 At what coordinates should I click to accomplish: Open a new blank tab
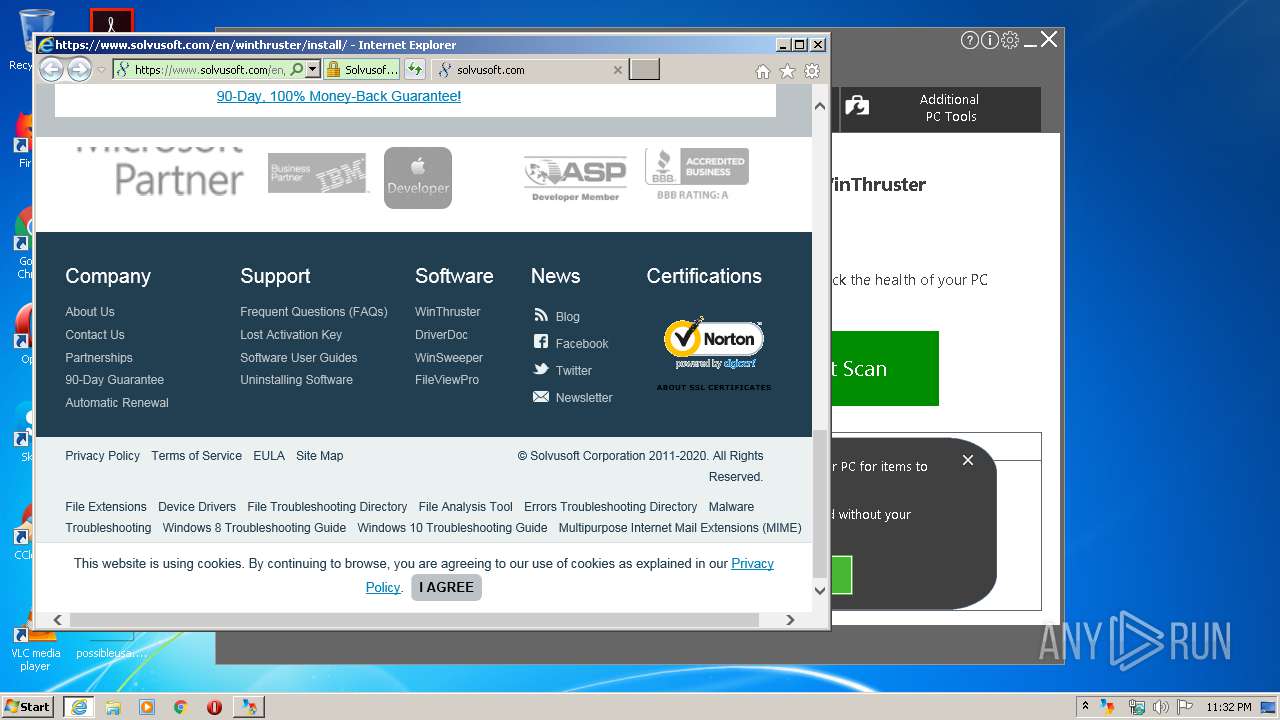644,69
